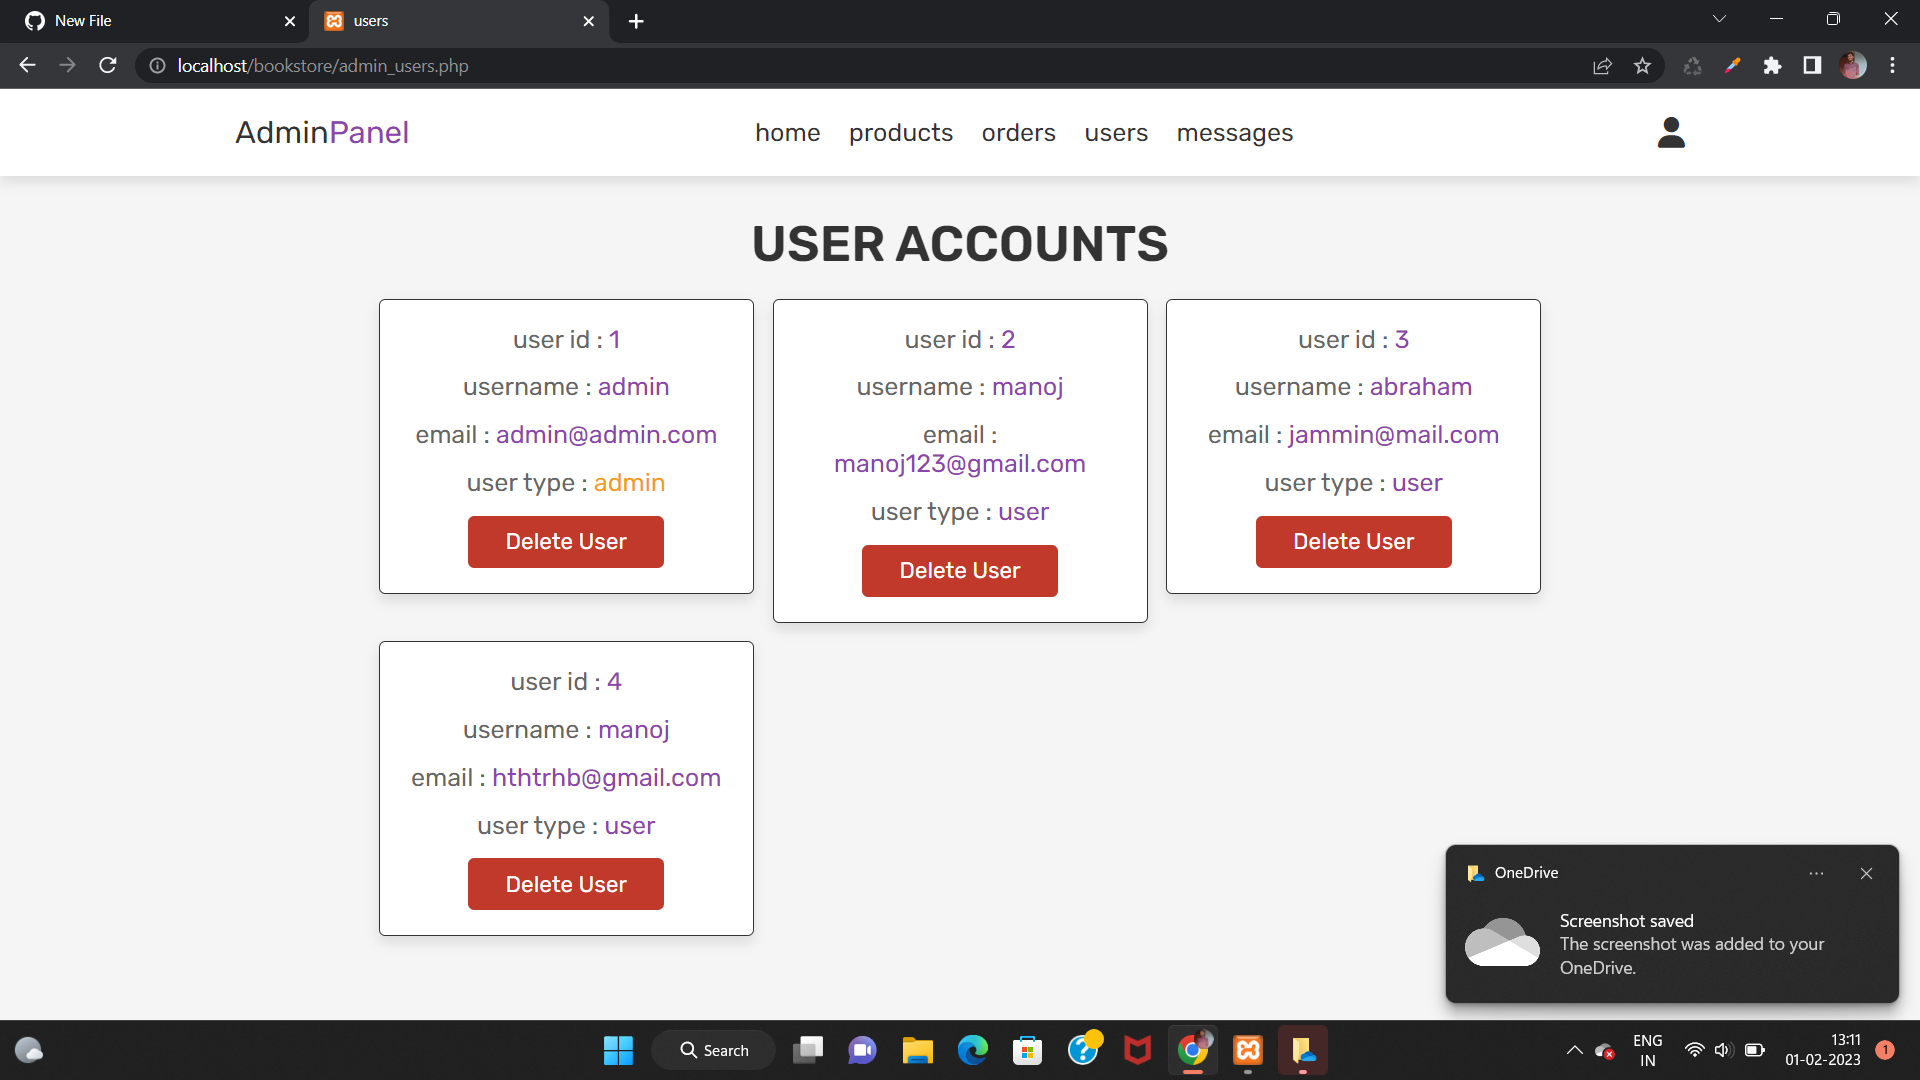Image resolution: width=1920 pixels, height=1080 pixels.
Task: Open users in the navigation bar
Action: (x=1116, y=132)
